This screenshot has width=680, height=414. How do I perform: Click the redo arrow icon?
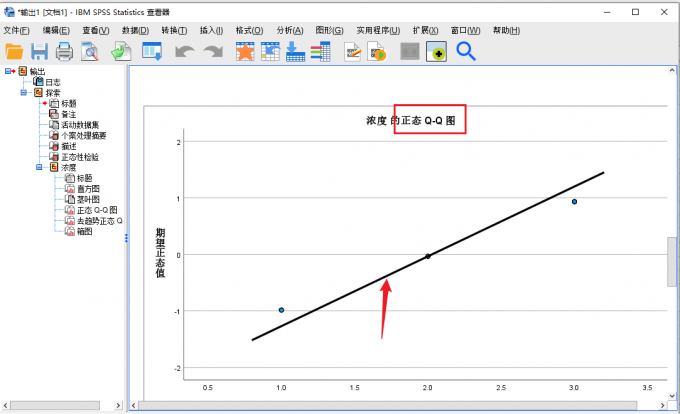(x=213, y=52)
